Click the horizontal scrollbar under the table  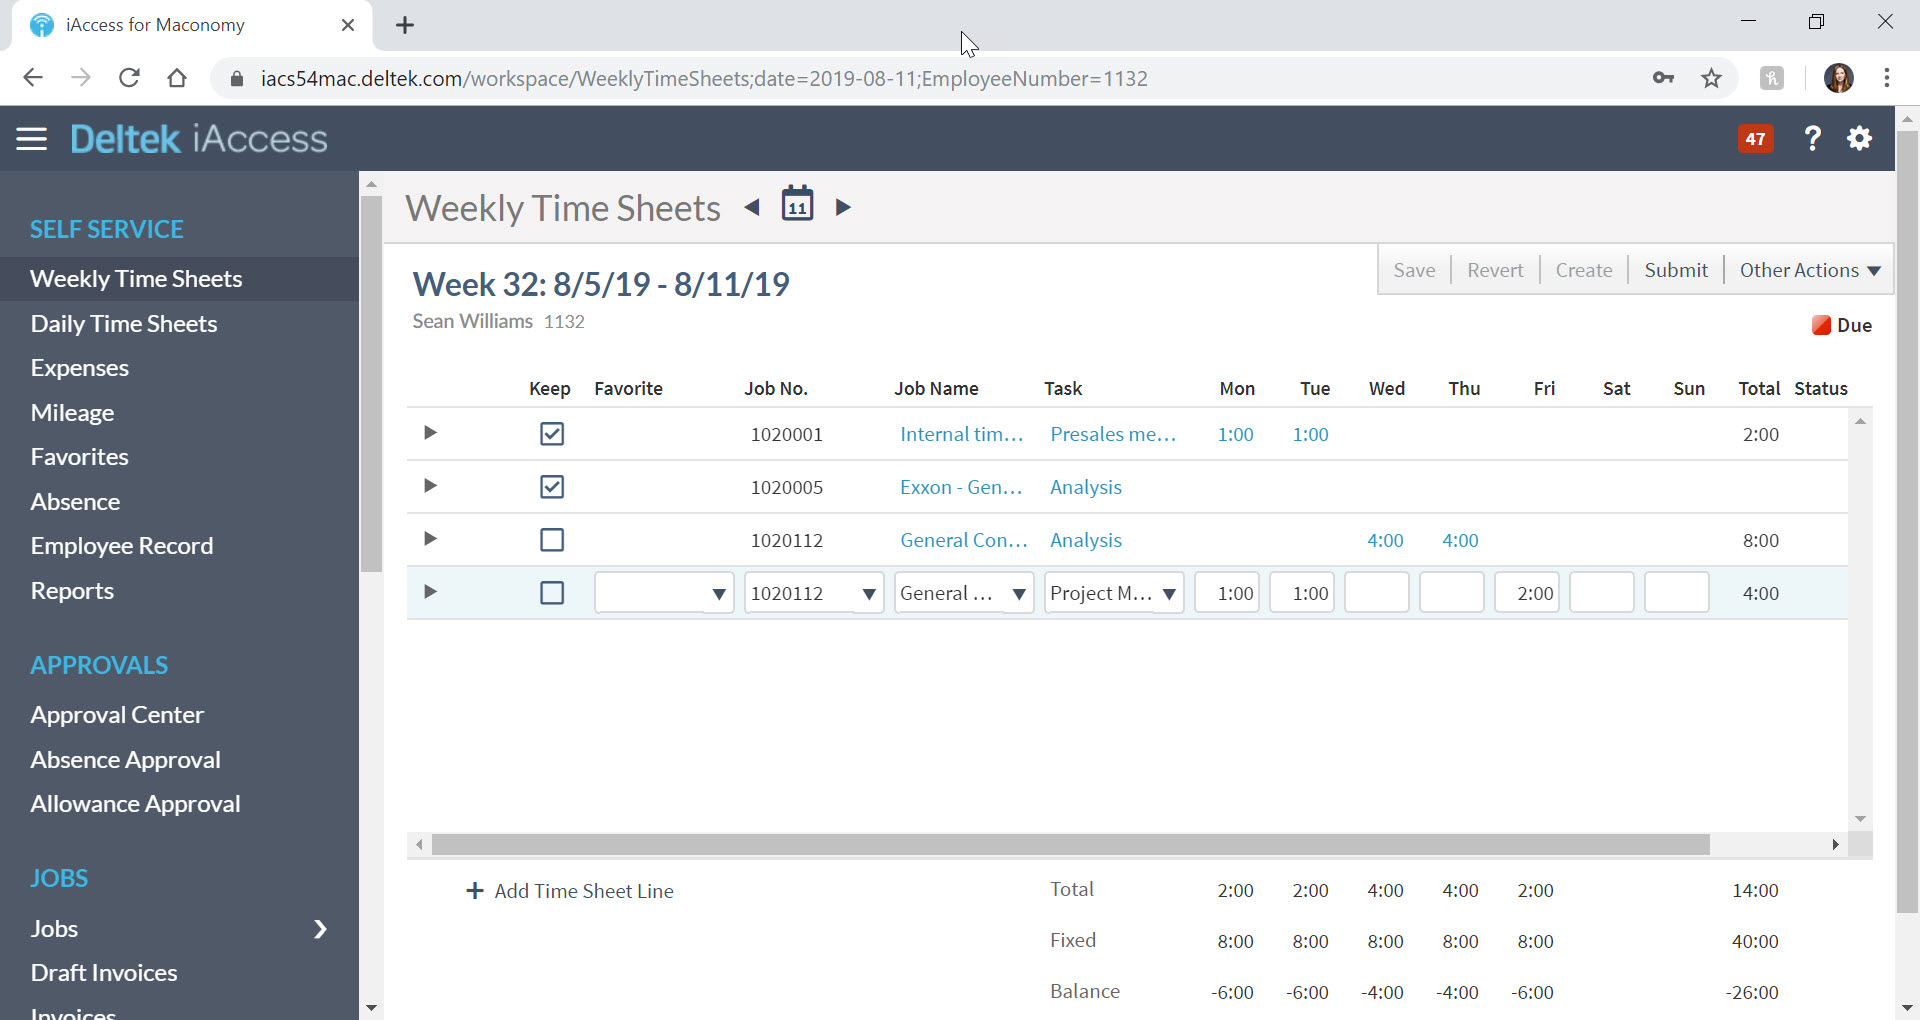coord(1070,845)
